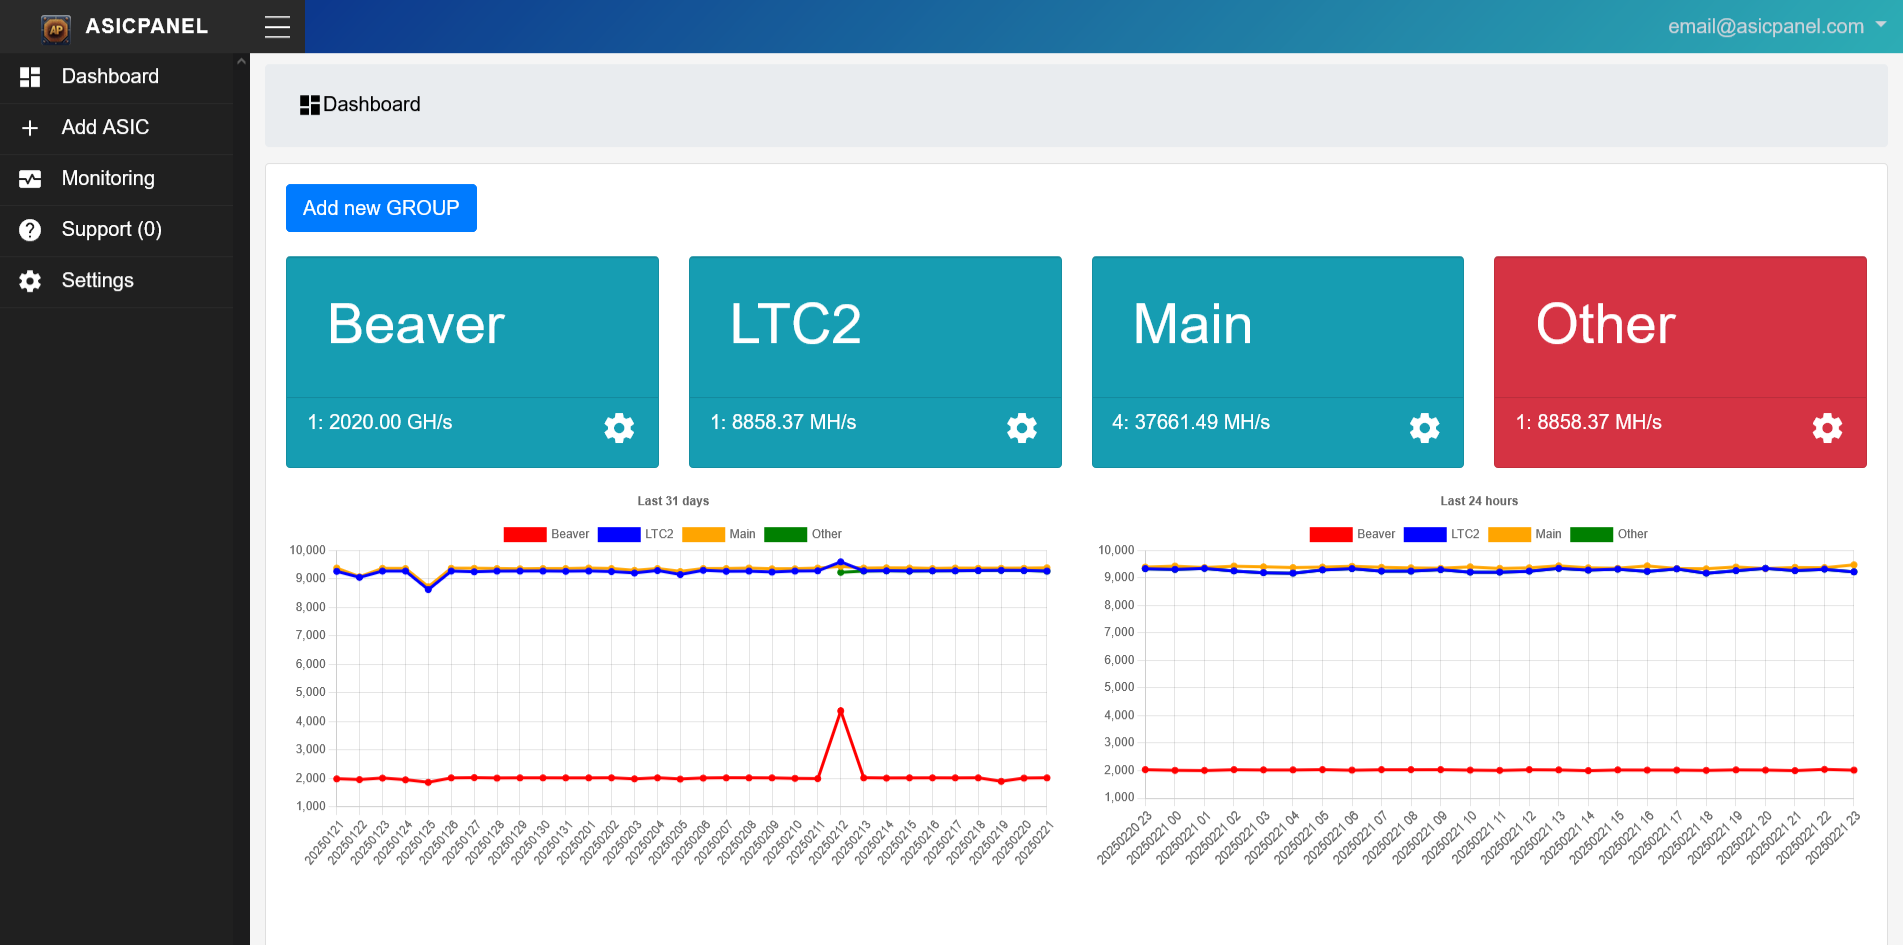Image resolution: width=1903 pixels, height=945 pixels.
Task: Open settings gear on the Other group card
Action: pyautogui.click(x=1827, y=428)
